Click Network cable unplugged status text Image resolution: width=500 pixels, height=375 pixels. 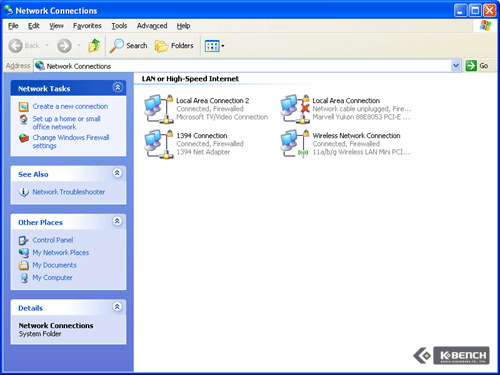pyautogui.click(x=362, y=109)
